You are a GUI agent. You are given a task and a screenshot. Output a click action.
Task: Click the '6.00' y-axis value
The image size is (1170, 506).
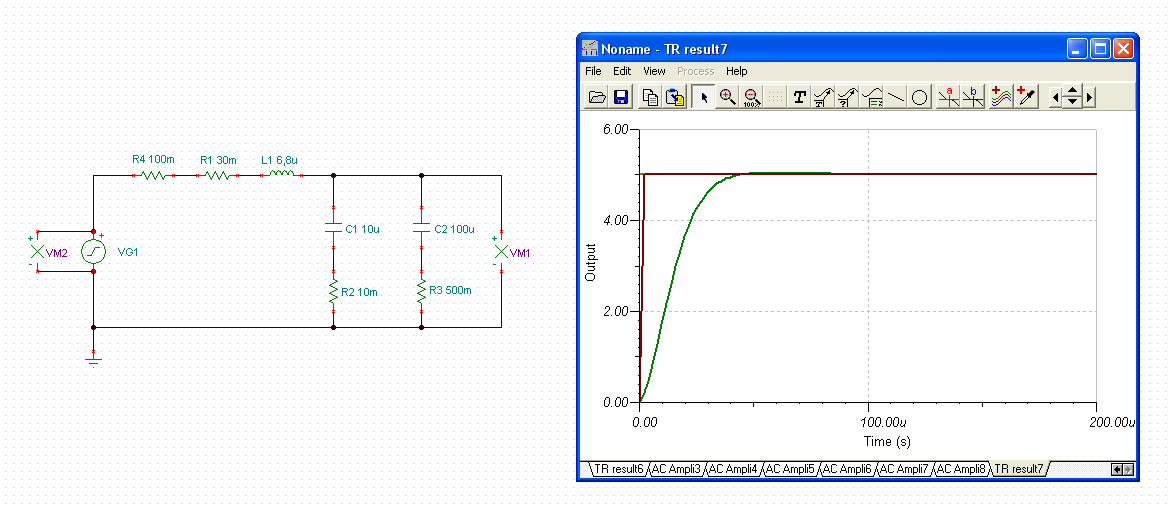coord(616,129)
